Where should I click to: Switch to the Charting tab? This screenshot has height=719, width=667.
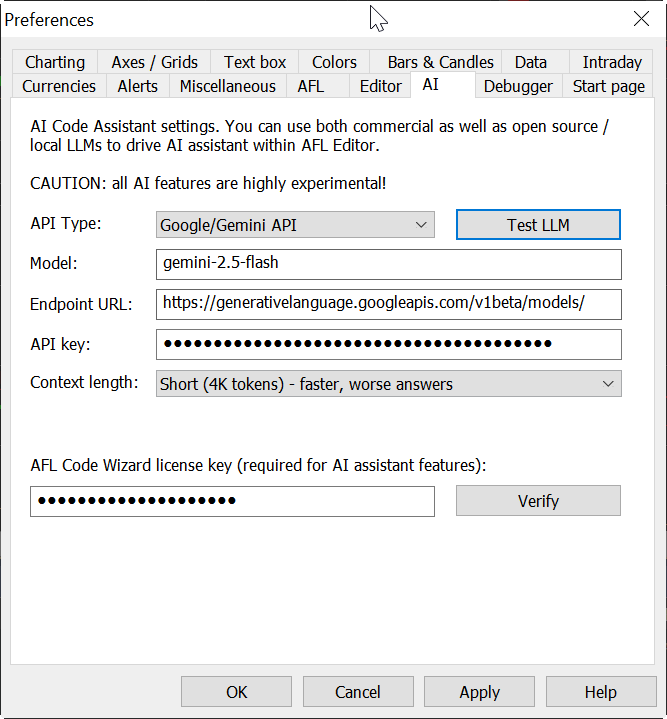(x=55, y=62)
